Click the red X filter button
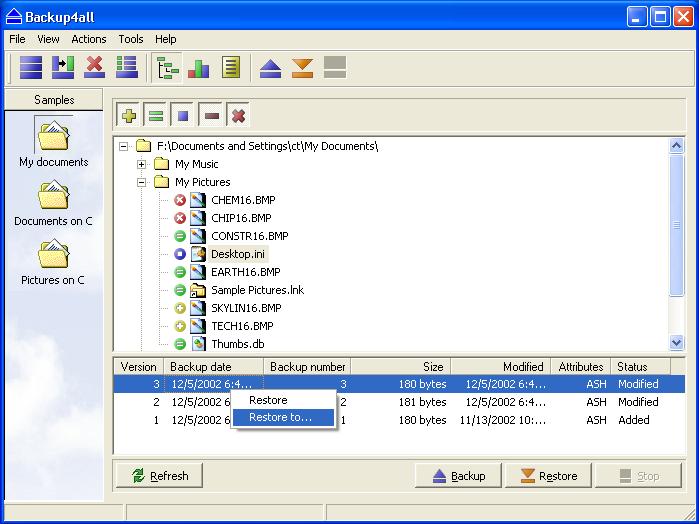 [238, 116]
